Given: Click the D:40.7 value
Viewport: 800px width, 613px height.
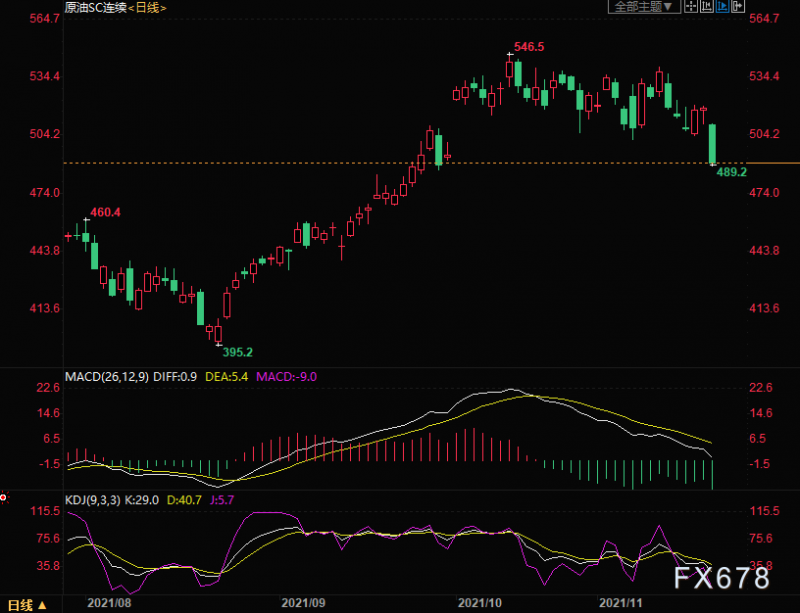Looking at the screenshot, I should click(x=184, y=500).
